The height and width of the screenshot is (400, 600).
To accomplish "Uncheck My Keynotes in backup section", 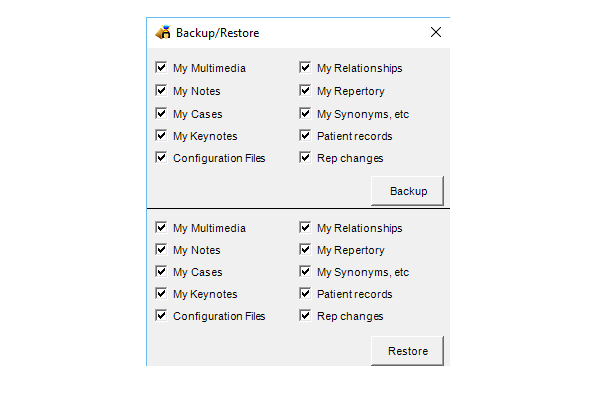I will click(x=161, y=136).
